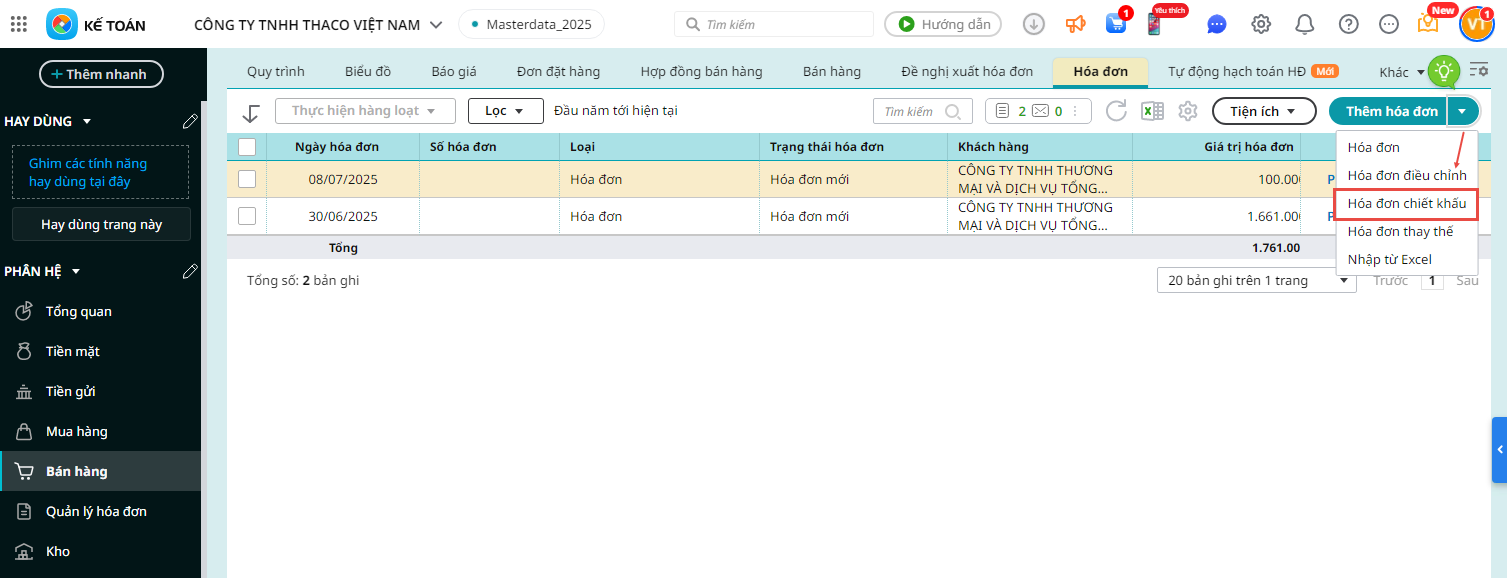This screenshot has height=578, width=1507.
Task: Open the 20 bản ghi trên 1 trang combo box
Action: [1256, 281]
